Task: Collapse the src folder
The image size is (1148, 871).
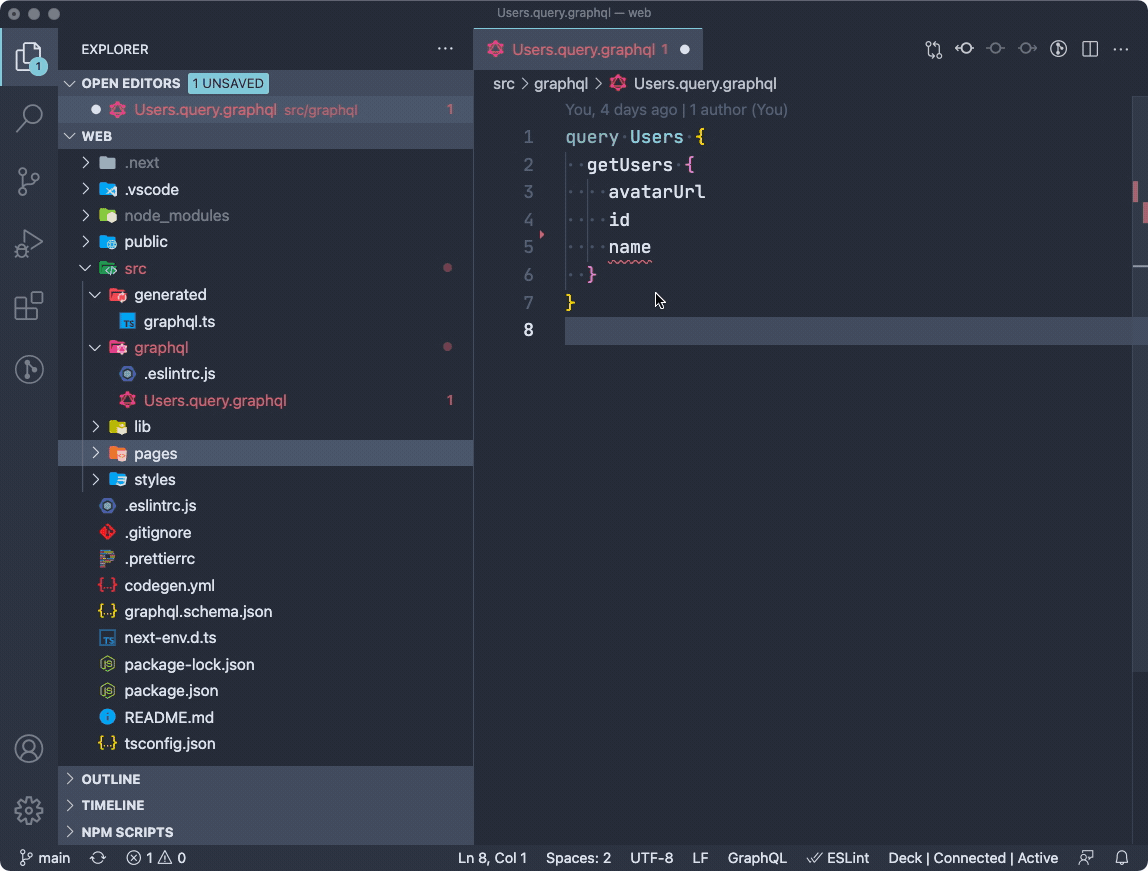Action: [x=86, y=269]
